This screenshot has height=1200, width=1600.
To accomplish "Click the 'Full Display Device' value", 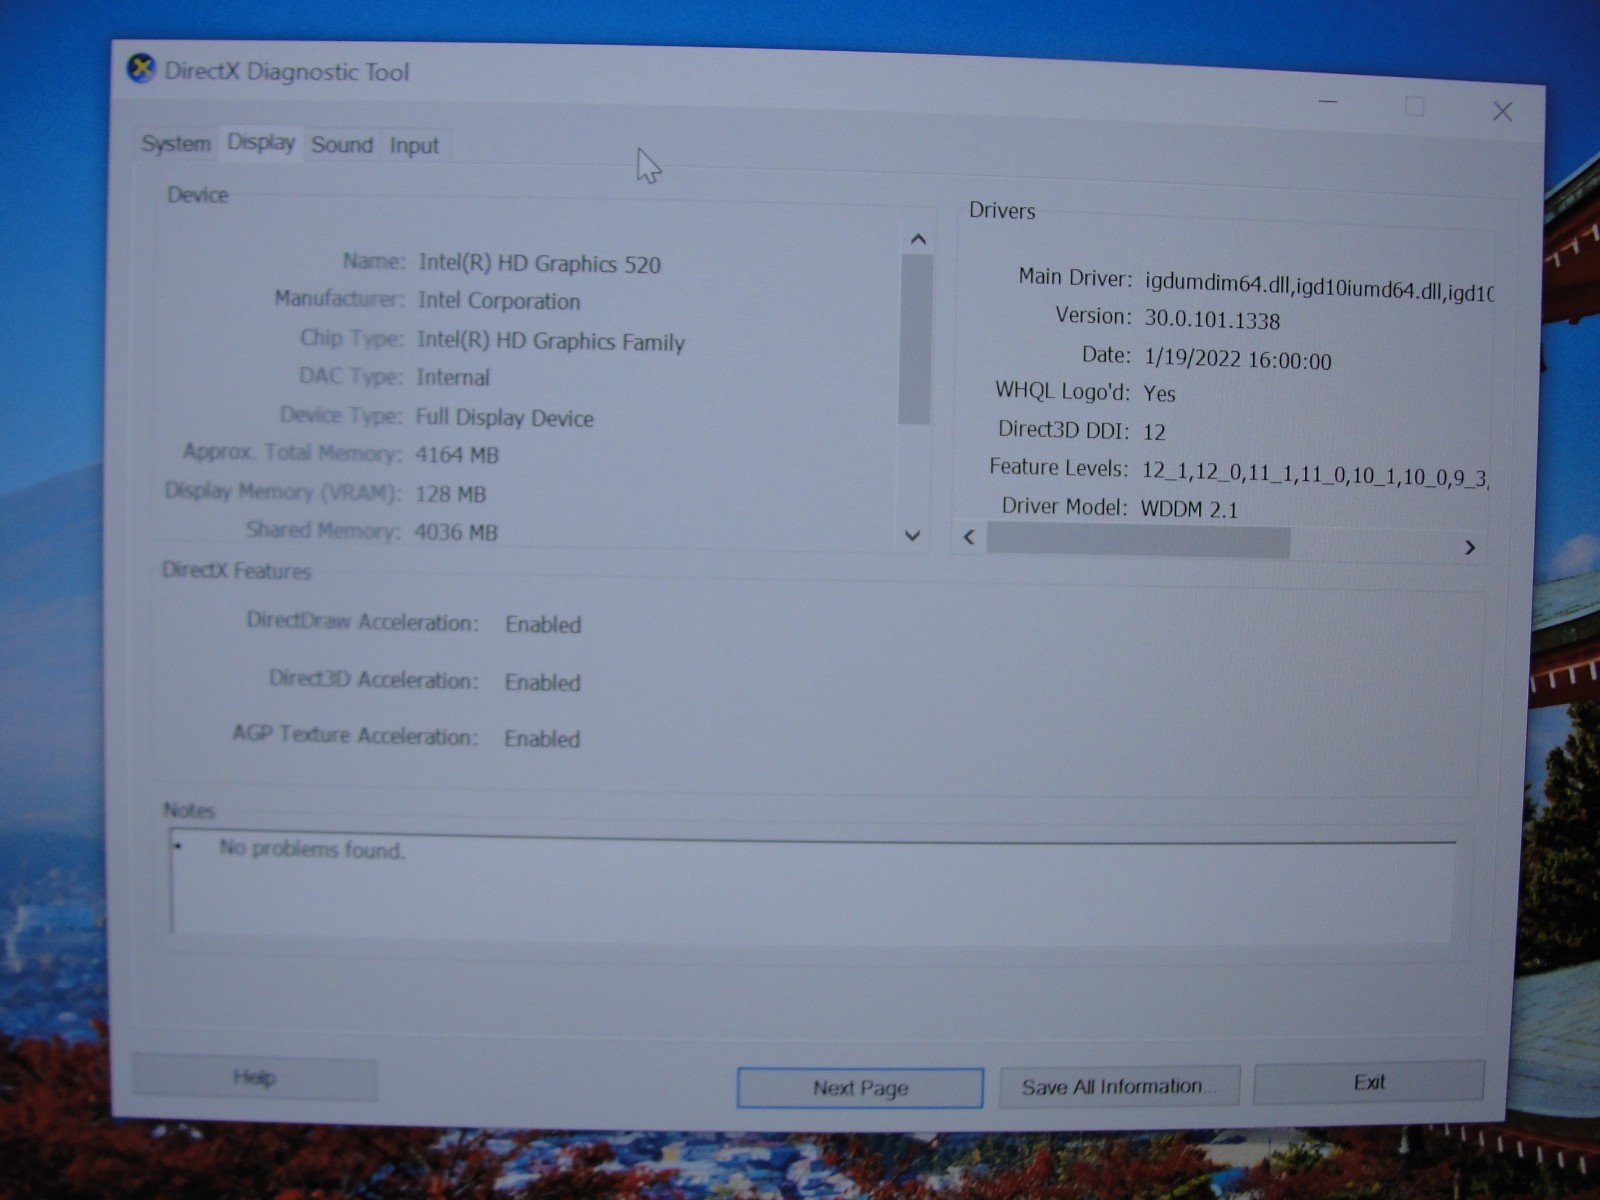I will click(x=505, y=418).
